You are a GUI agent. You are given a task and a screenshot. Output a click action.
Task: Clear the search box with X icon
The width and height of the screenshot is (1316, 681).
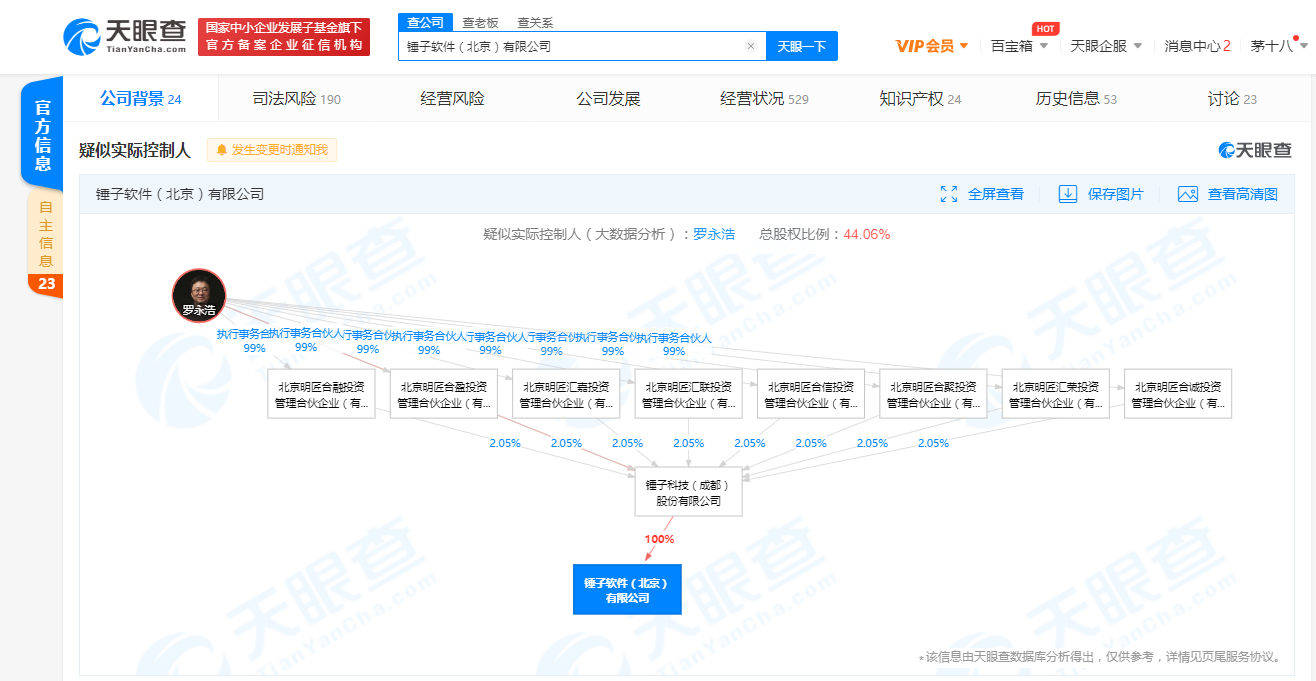click(751, 46)
